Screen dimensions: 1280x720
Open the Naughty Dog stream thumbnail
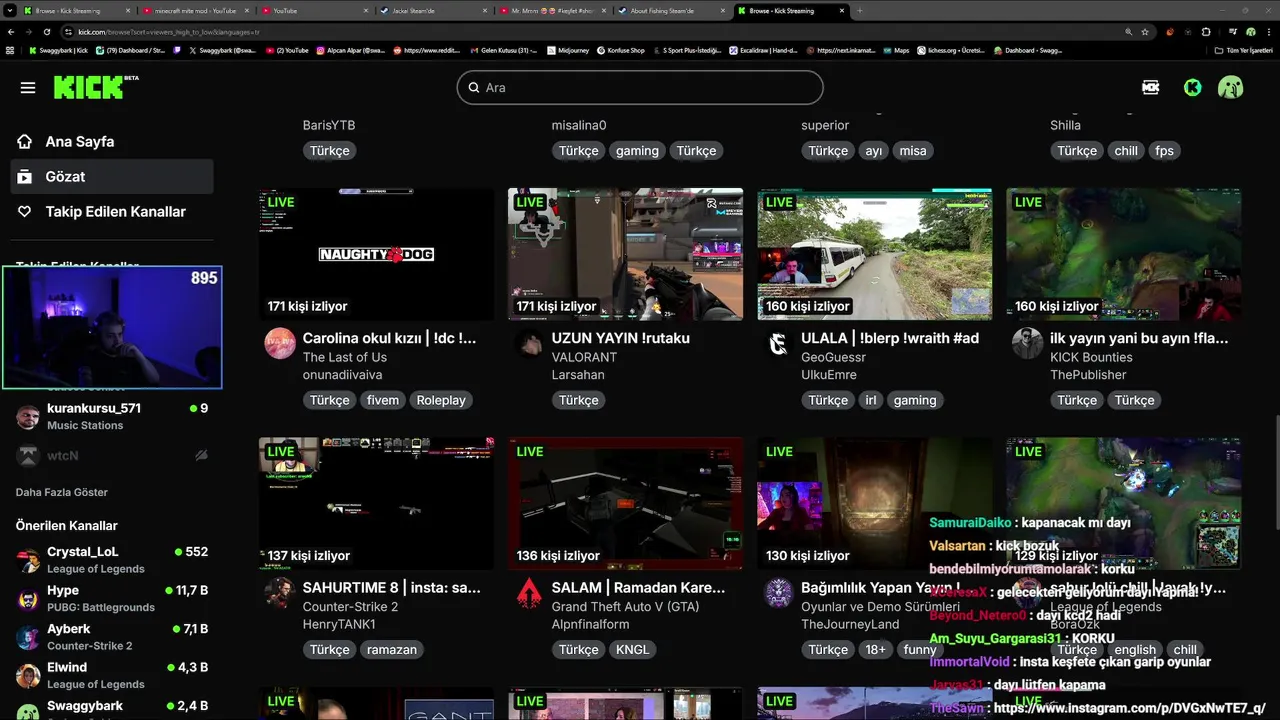point(376,254)
